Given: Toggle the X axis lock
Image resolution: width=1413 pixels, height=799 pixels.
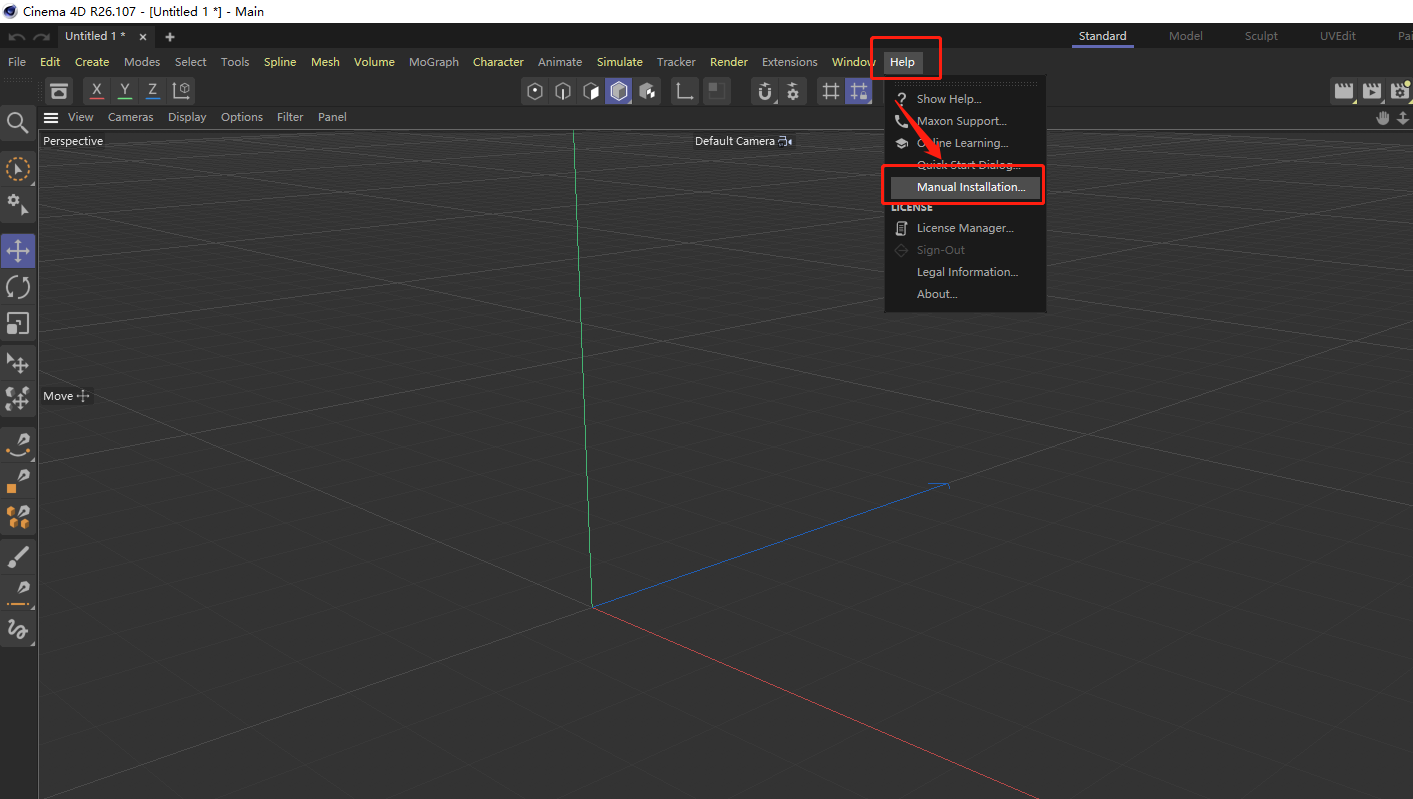Looking at the screenshot, I should (x=96, y=90).
